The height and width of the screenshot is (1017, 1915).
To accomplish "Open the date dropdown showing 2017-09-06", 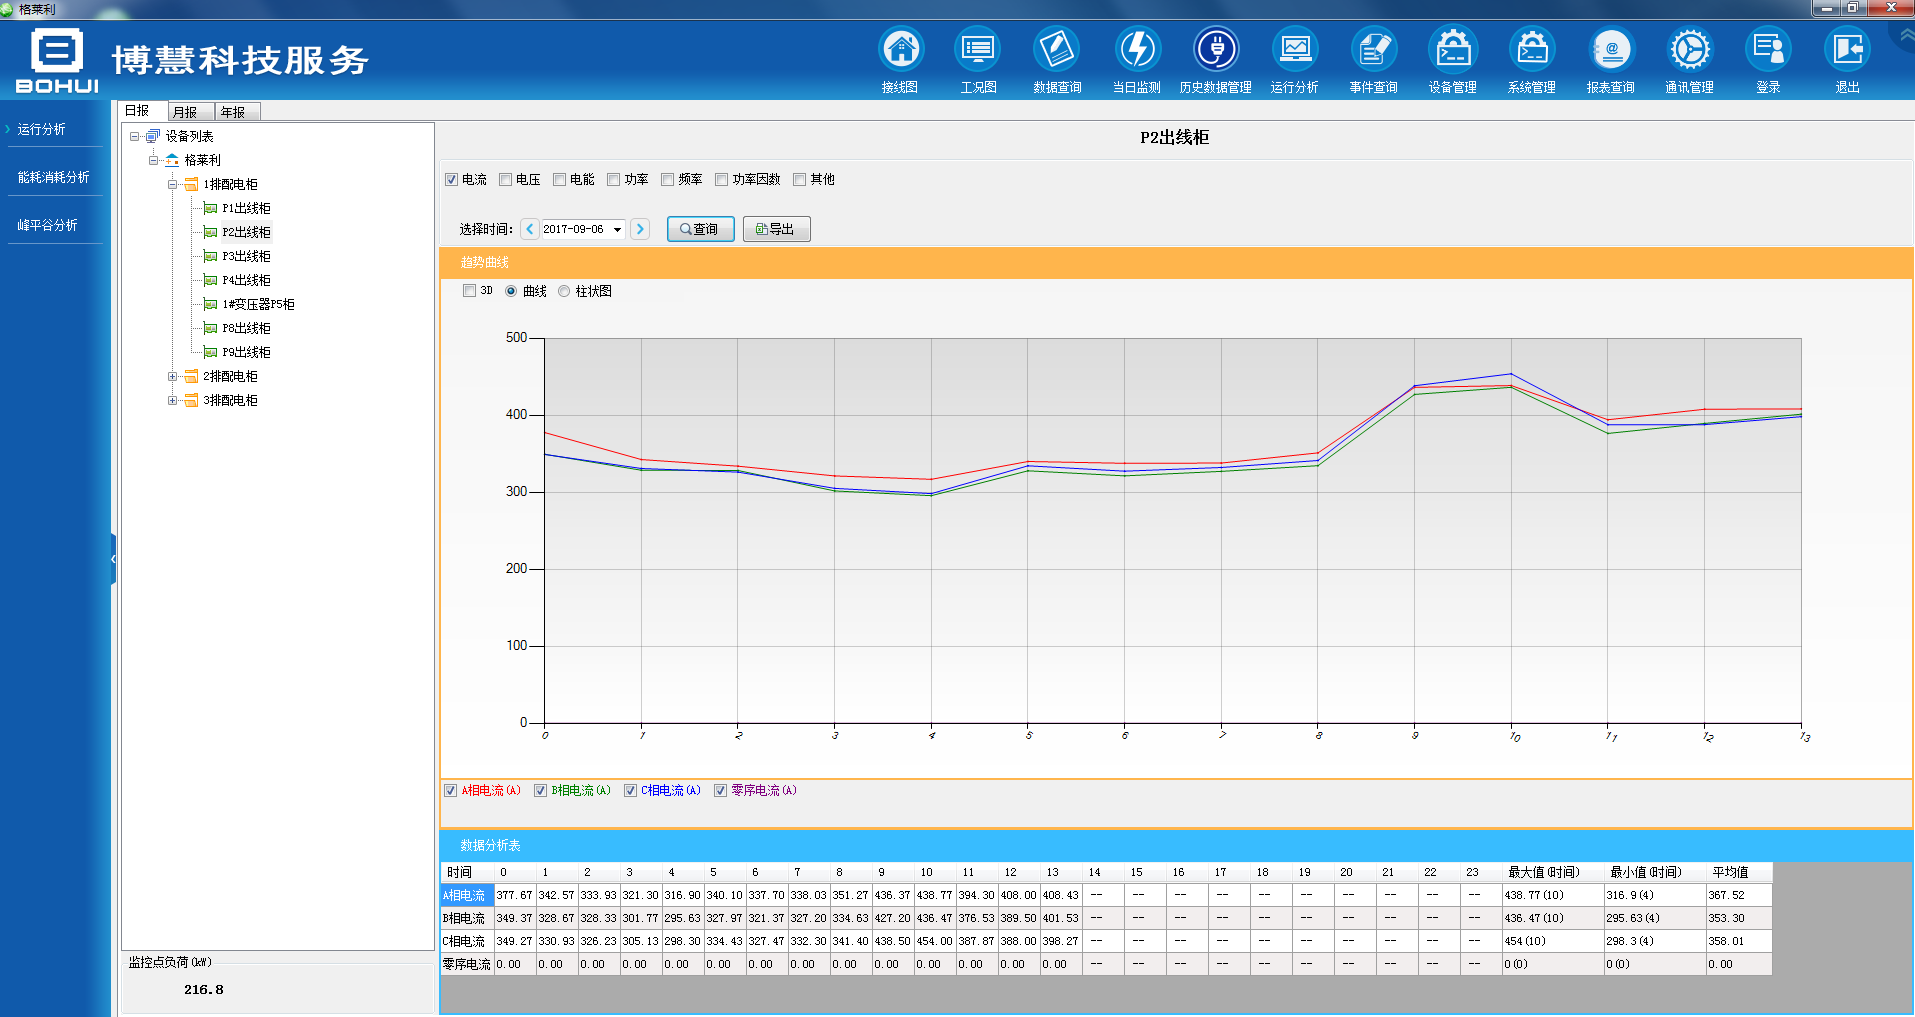I will point(617,230).
